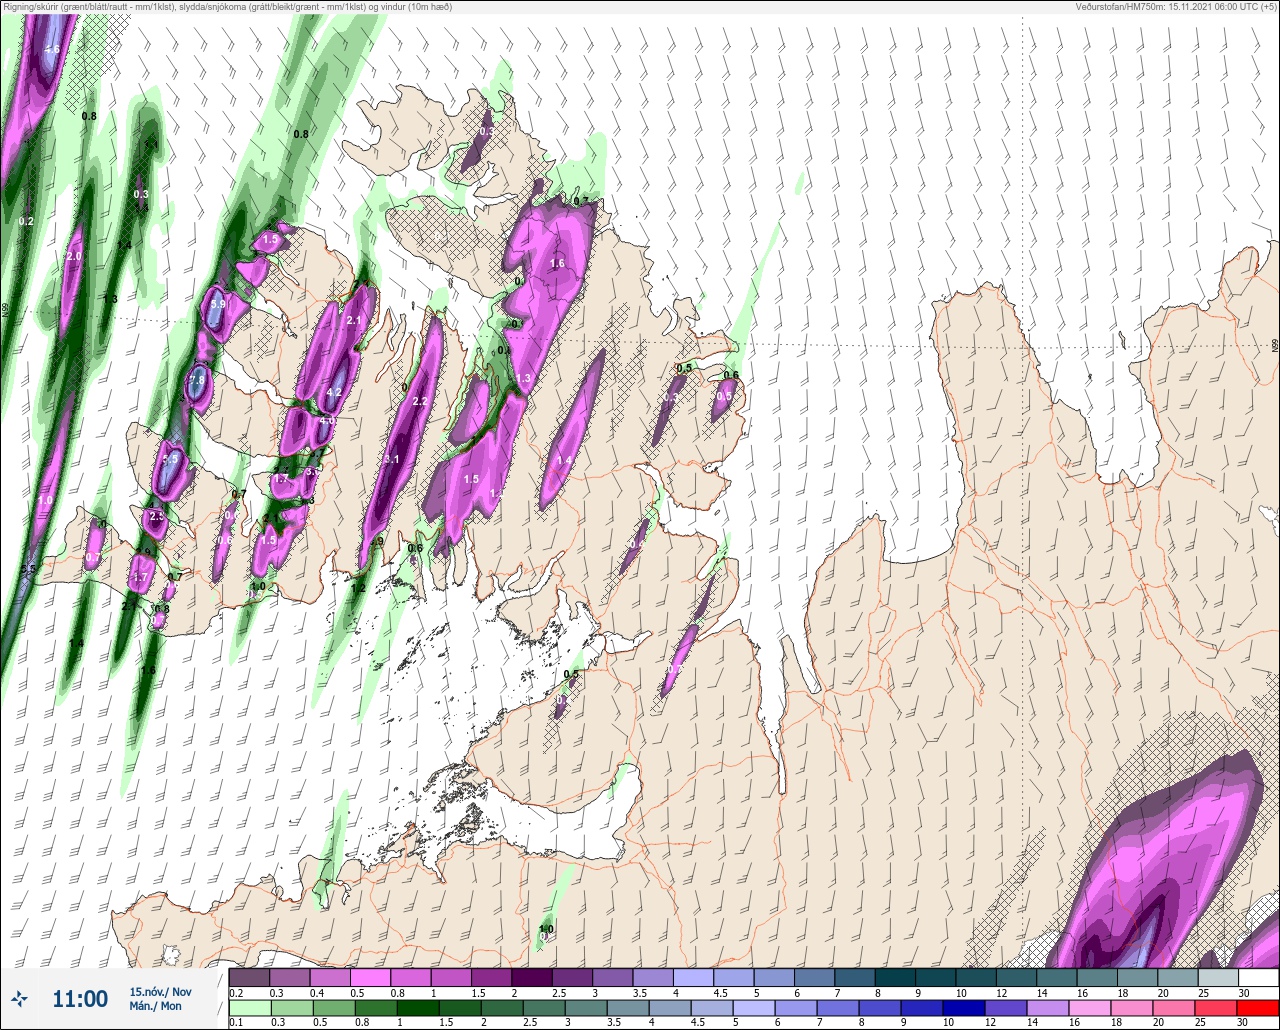Select the red 30 swatch in lower legend row
The image size is (1280, 1030).
pos(1259,1008)
